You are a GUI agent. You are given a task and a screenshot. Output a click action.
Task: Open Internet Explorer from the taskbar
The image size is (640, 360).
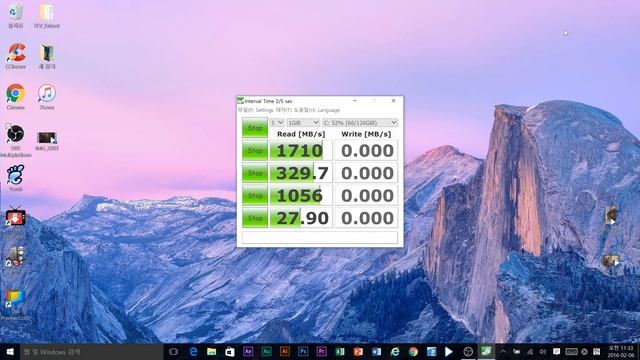[x=395, y=351]
